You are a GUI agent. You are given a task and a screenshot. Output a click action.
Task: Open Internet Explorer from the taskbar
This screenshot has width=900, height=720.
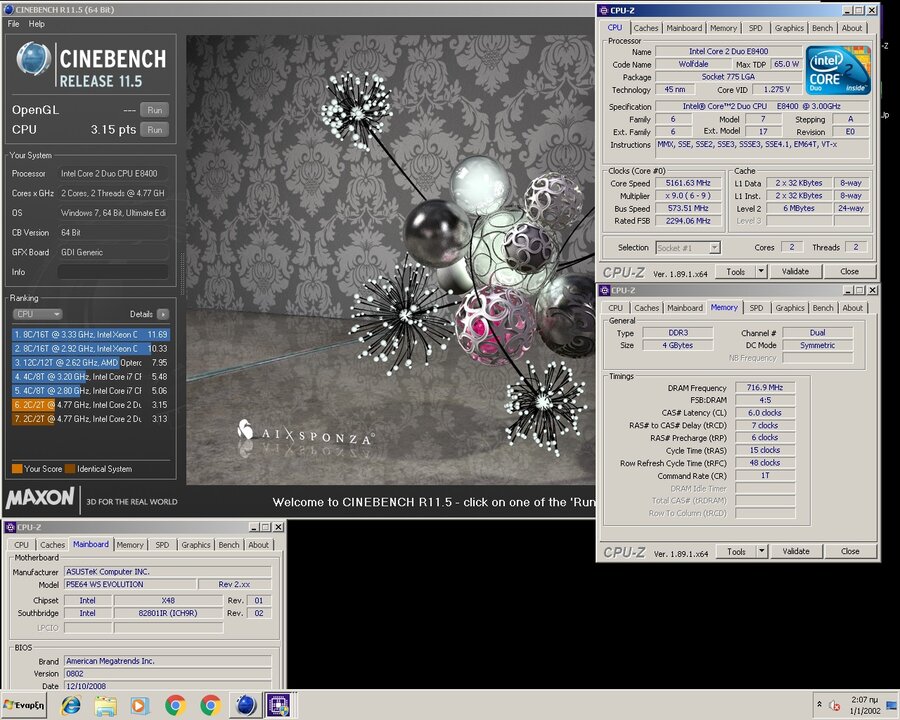pyautogui.click(x=71, y=705)
